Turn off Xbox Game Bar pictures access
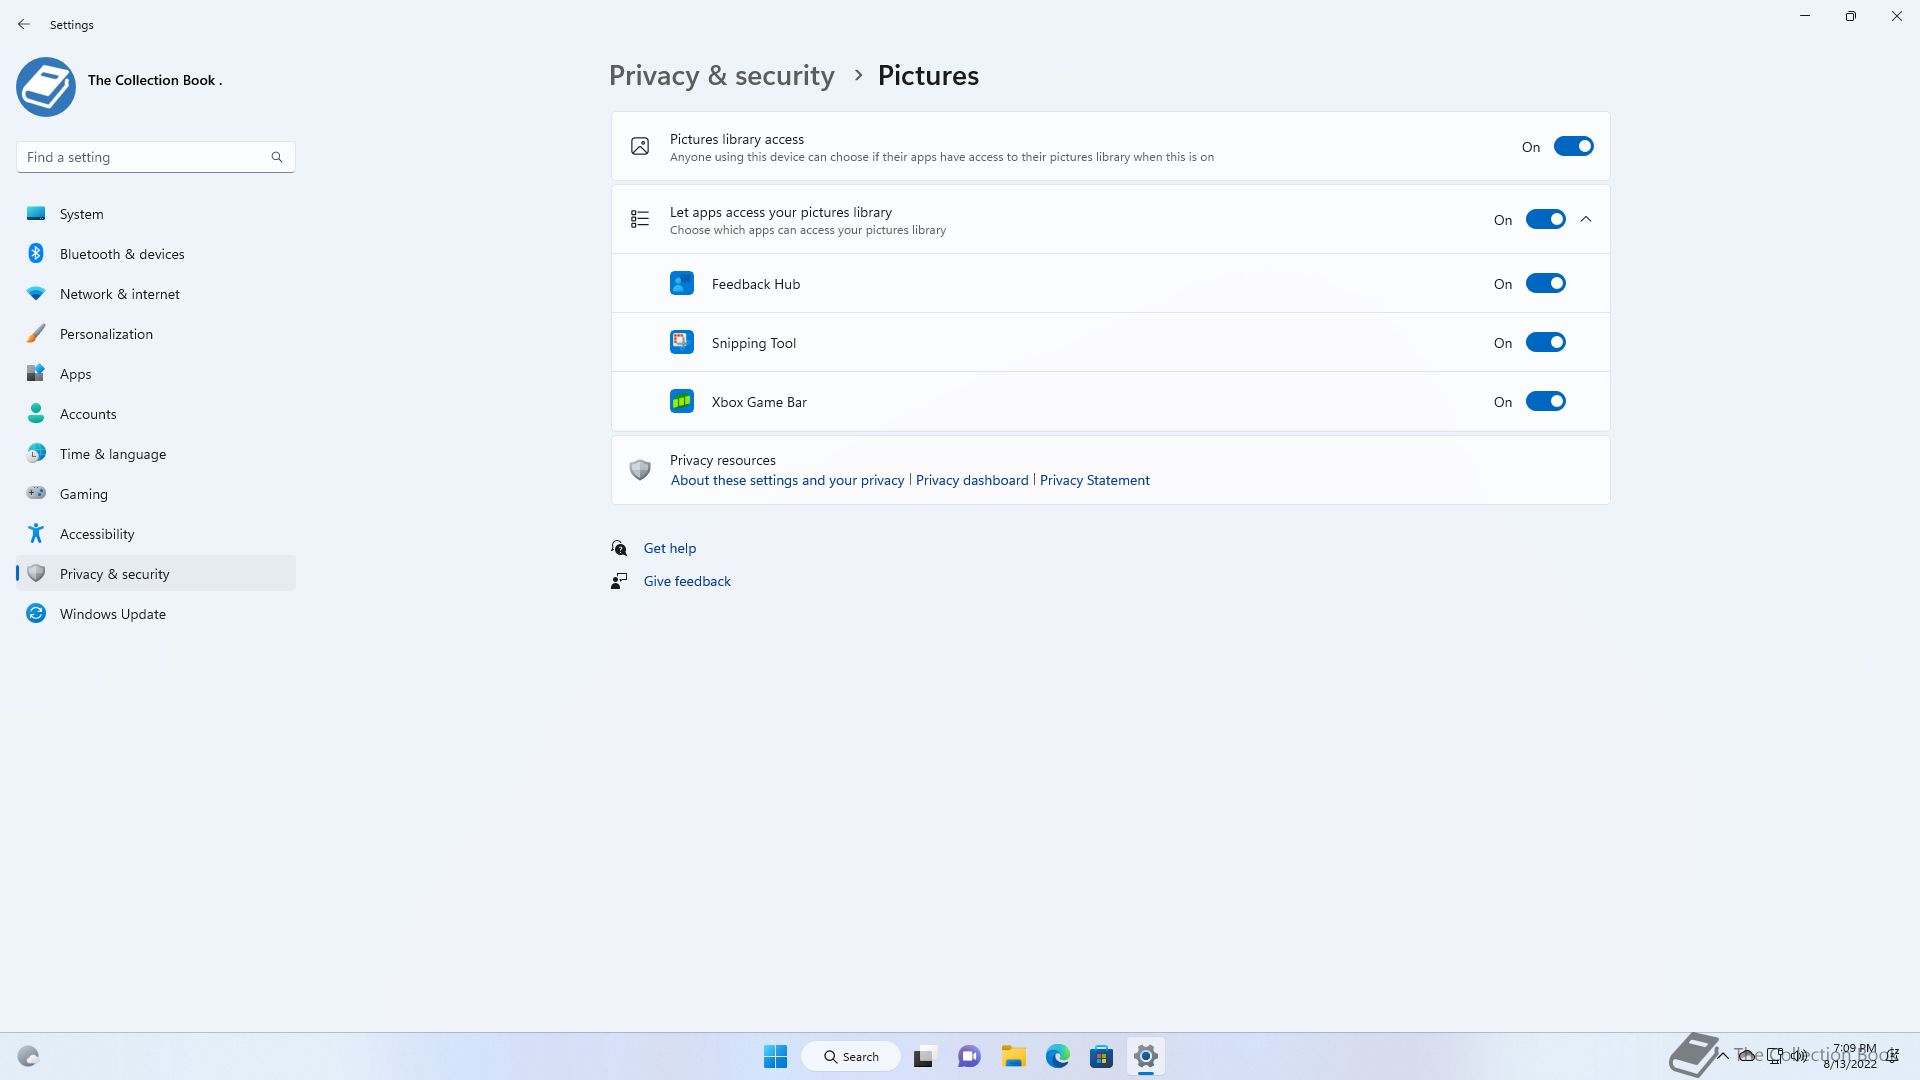Screen dimensions: 1920x1080 pos(1545,401)
